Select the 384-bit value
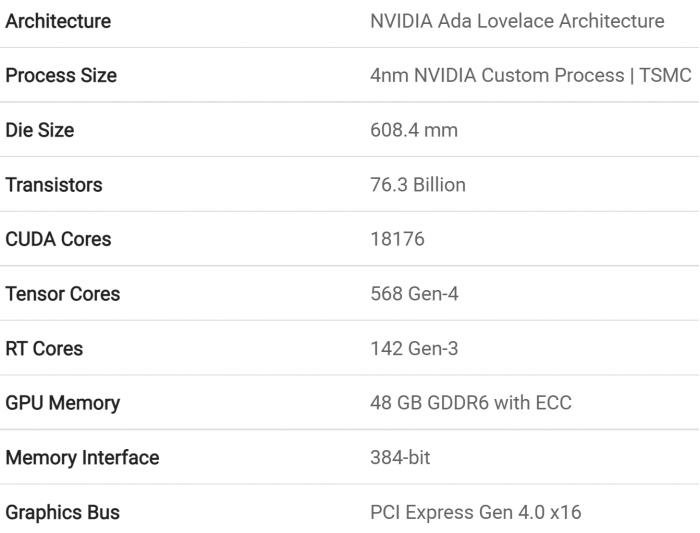This screenshot has width=700, height=533. point(400,458)
